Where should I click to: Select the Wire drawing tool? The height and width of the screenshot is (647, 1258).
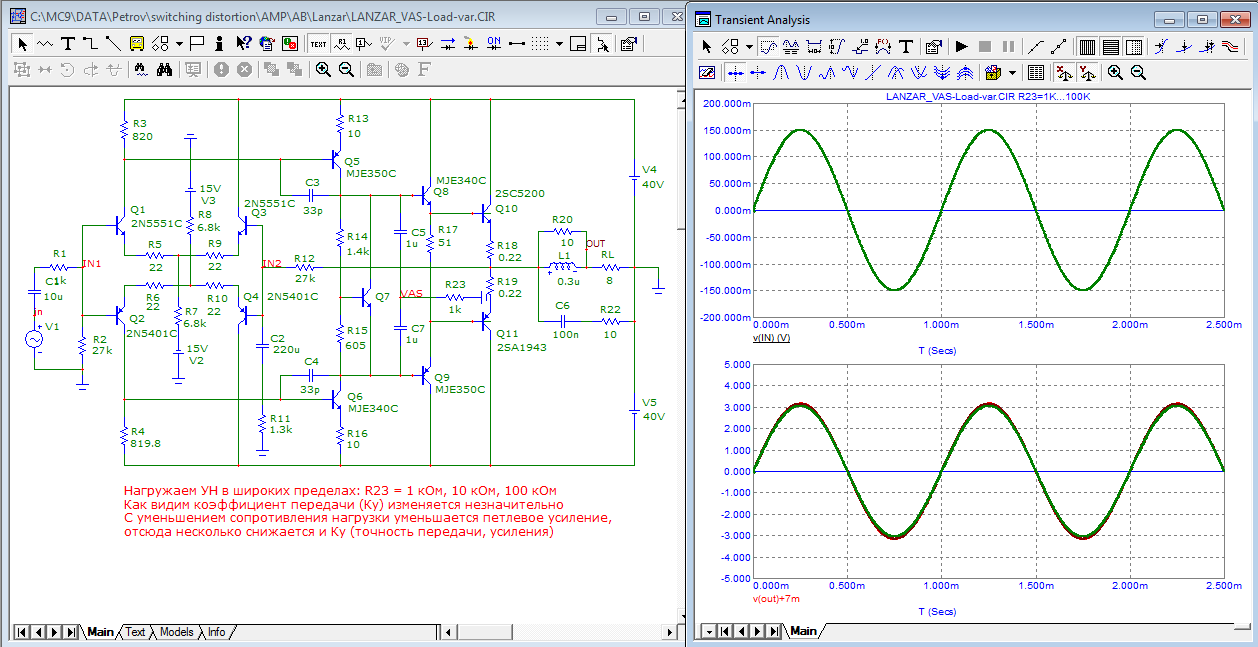(90, 44)
